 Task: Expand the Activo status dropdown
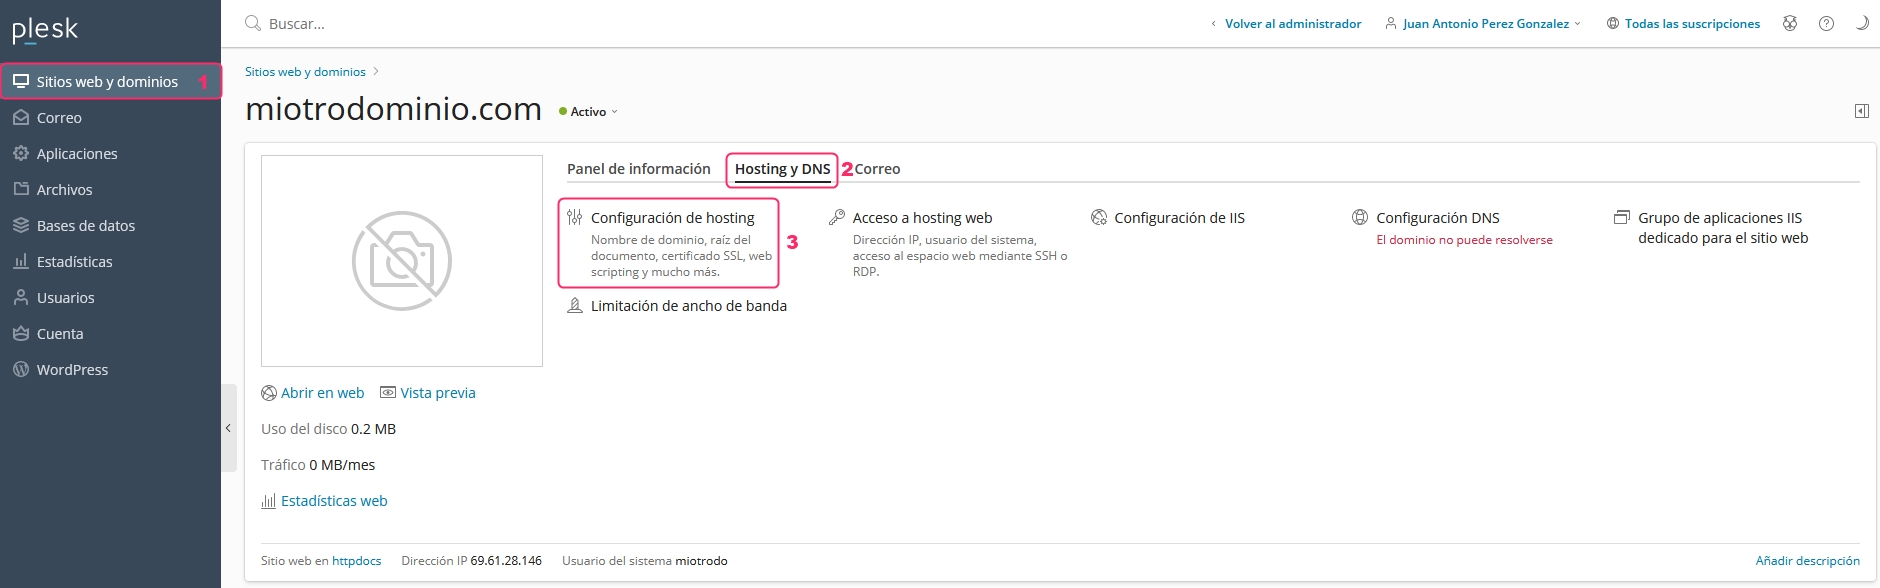pyautogui.click(x=589, y=112)
